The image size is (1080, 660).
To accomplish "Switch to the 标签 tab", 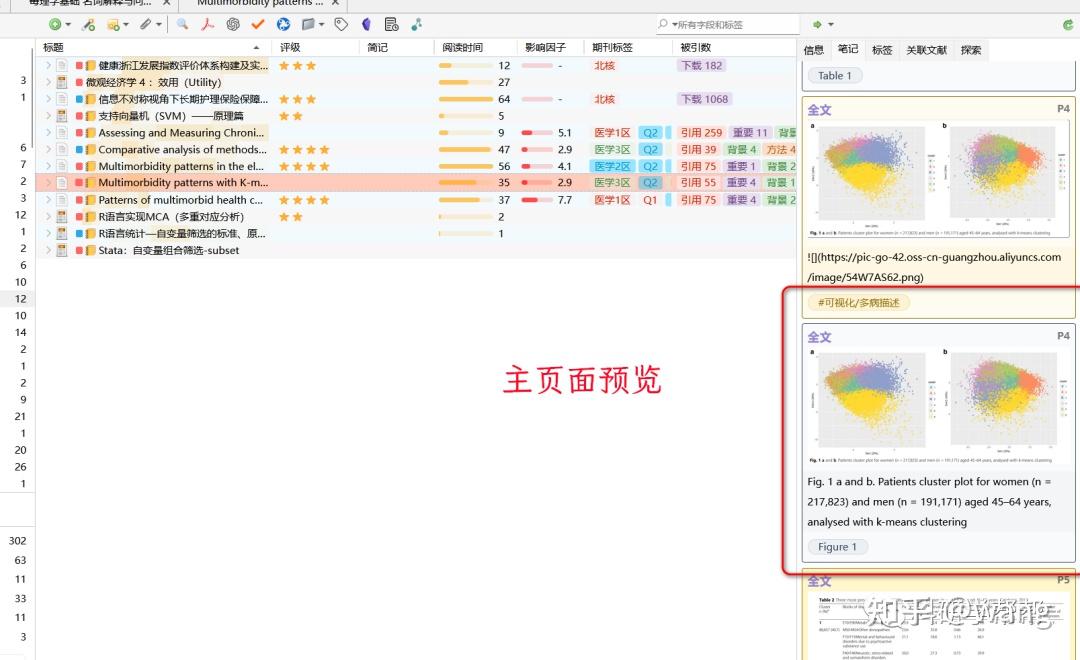I will [x=882, y=50].
